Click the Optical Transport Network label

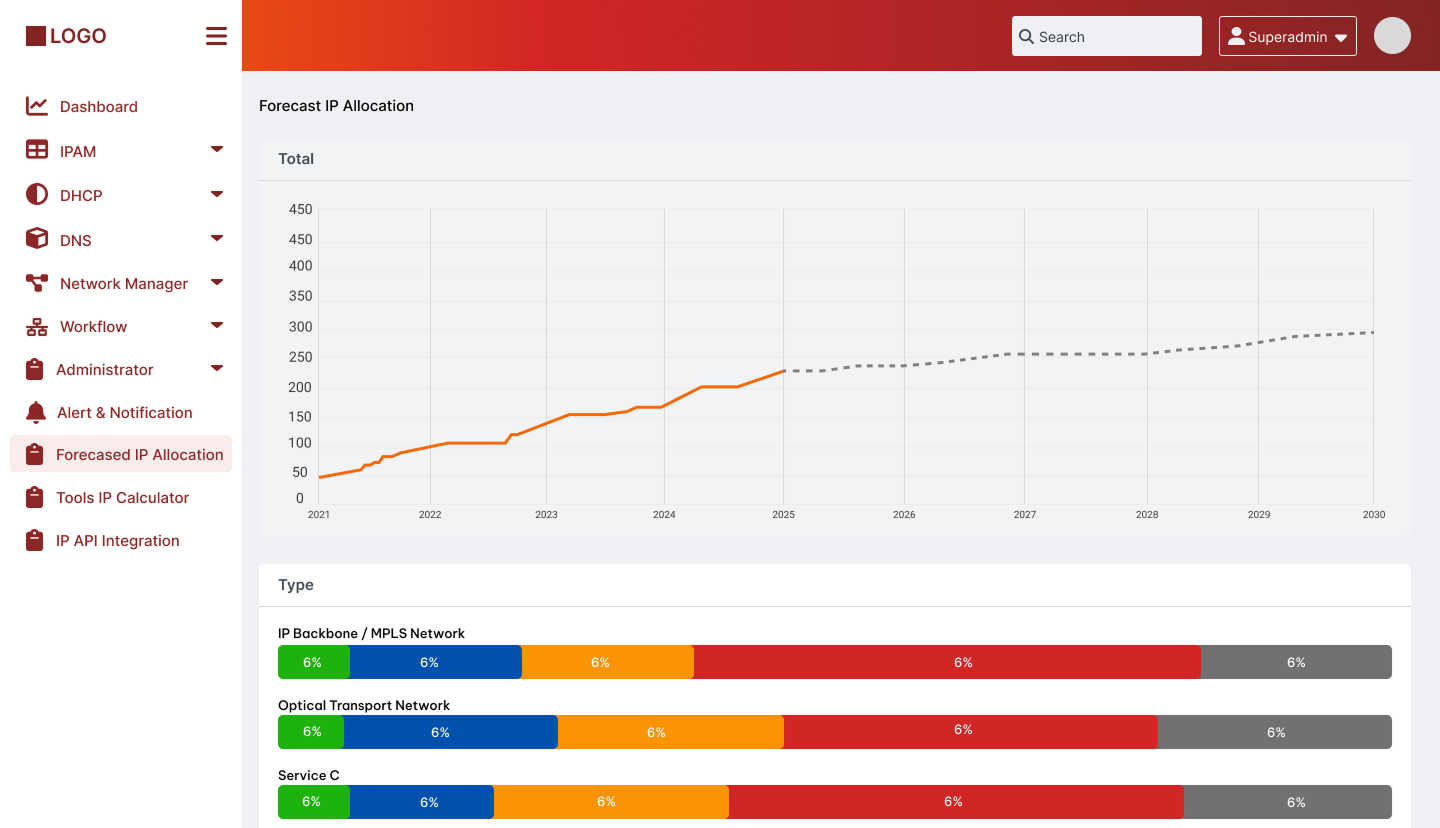click(x=364, y=705)
